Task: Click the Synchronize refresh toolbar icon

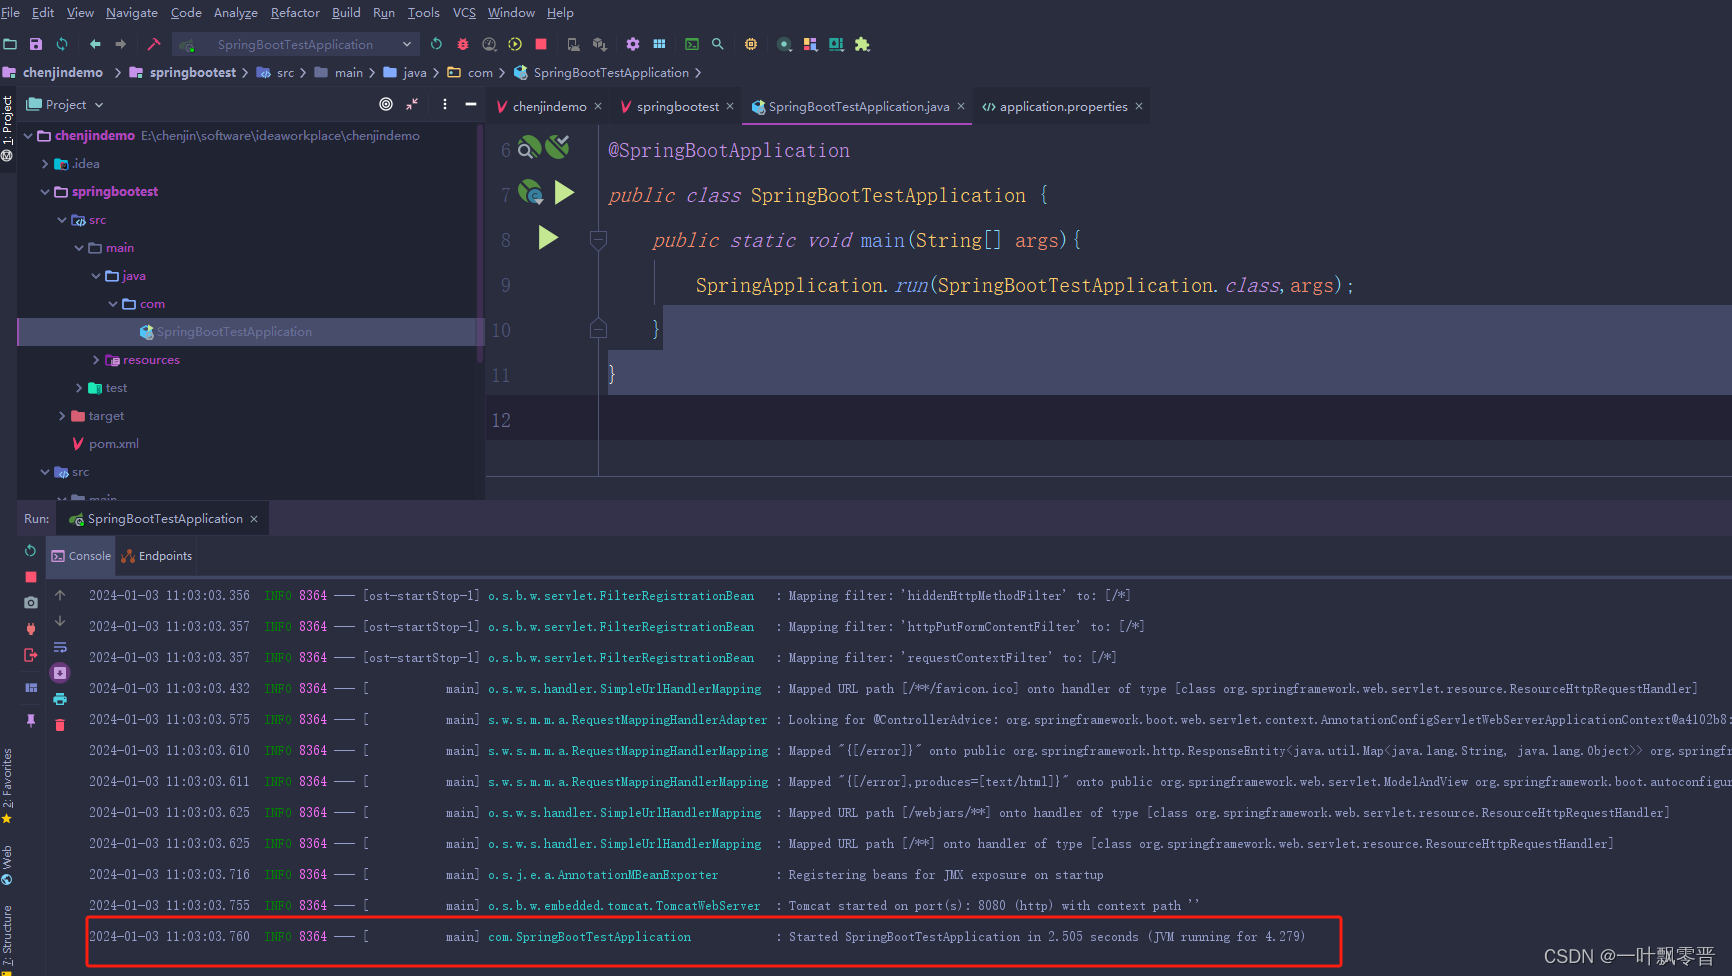Action: [62, 44]
